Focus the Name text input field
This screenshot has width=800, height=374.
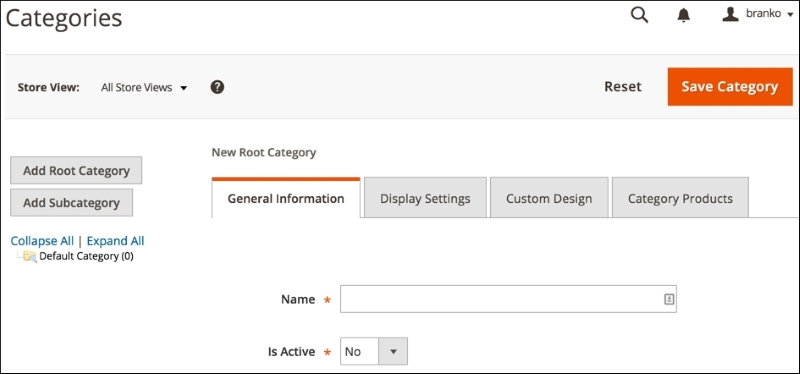508,299
